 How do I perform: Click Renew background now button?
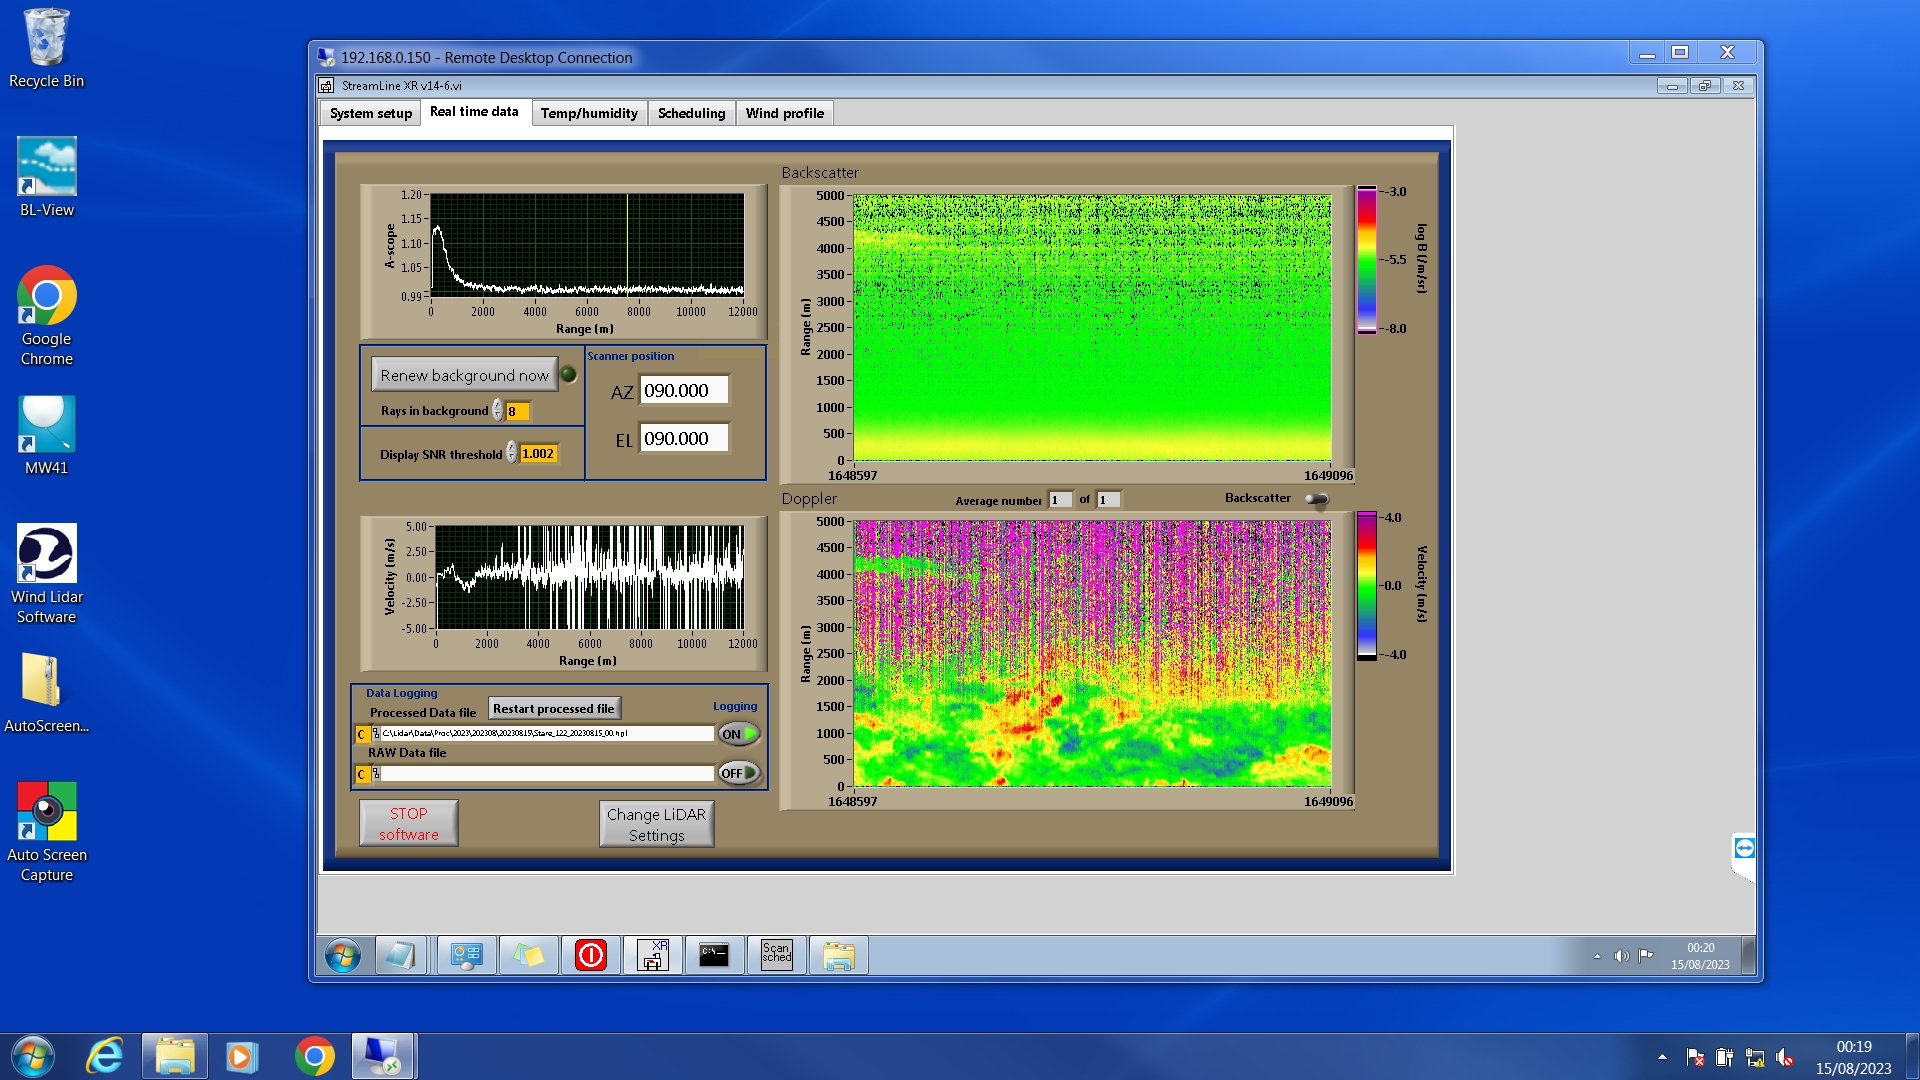464,375
